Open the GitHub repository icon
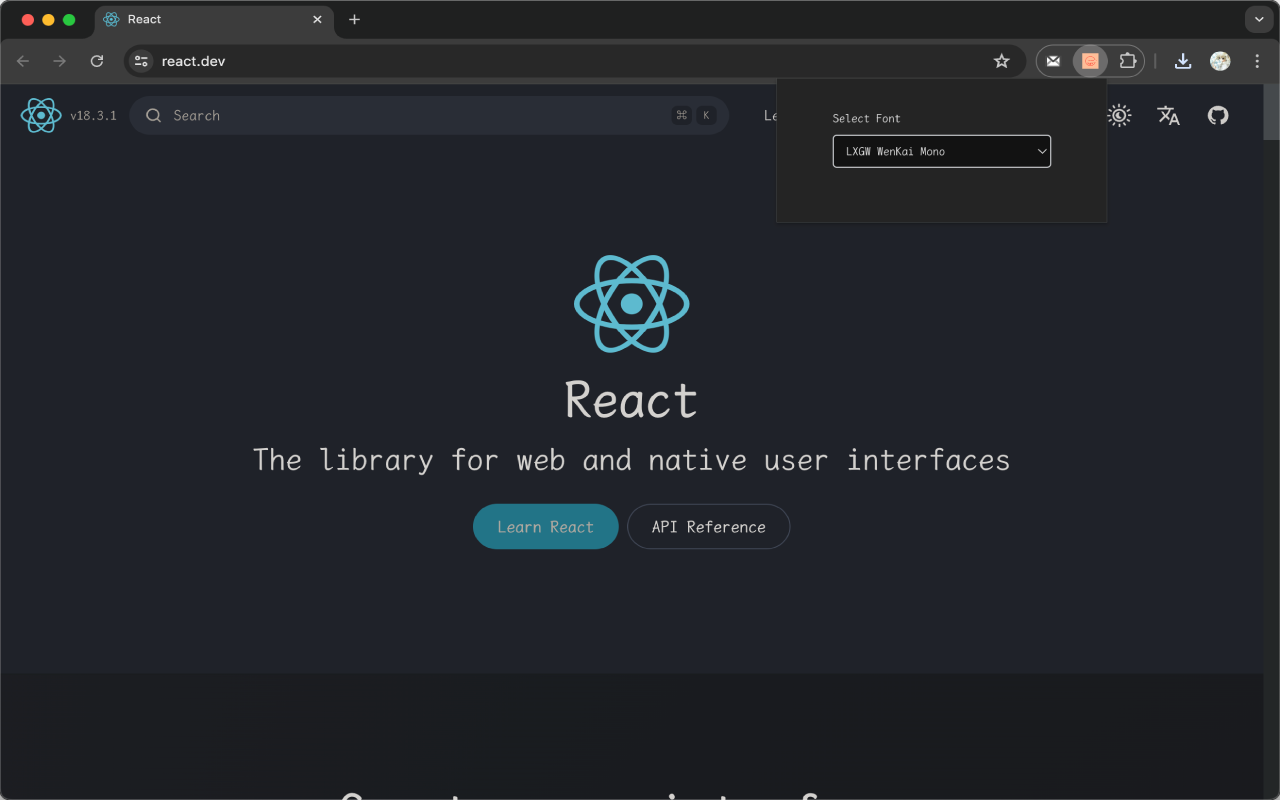The width and height of the screenshot is (1280, 800). (1217, 115)
